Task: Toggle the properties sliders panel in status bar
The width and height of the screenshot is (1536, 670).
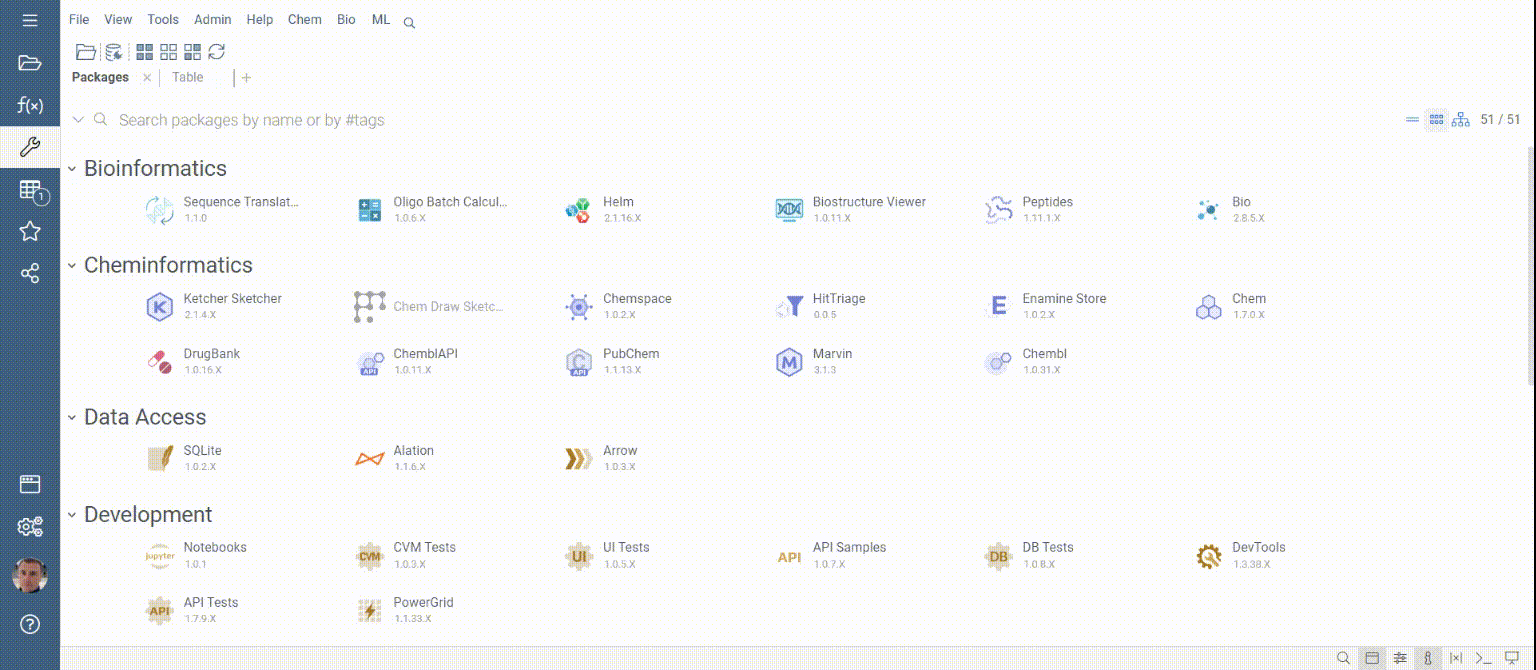Action: 1400,658
